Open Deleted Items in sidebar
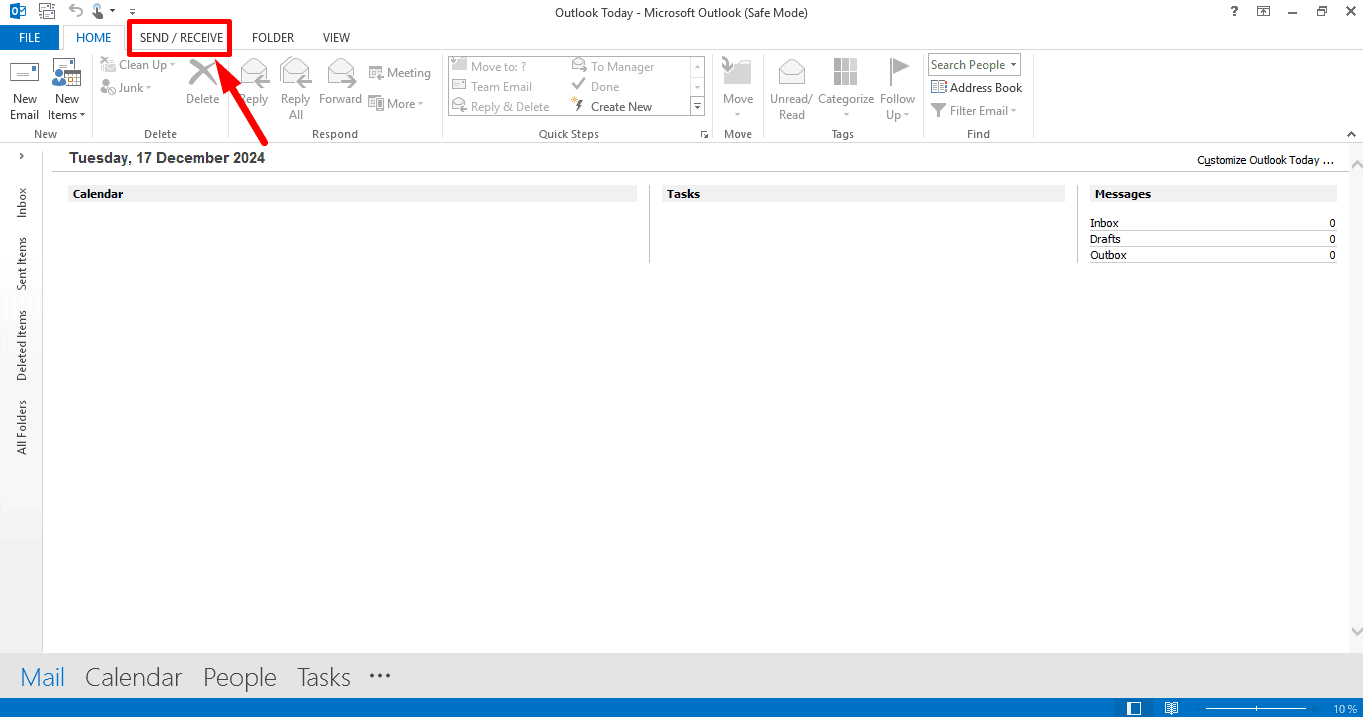This screenshot has height=717, width=1363. coord(22,345)
